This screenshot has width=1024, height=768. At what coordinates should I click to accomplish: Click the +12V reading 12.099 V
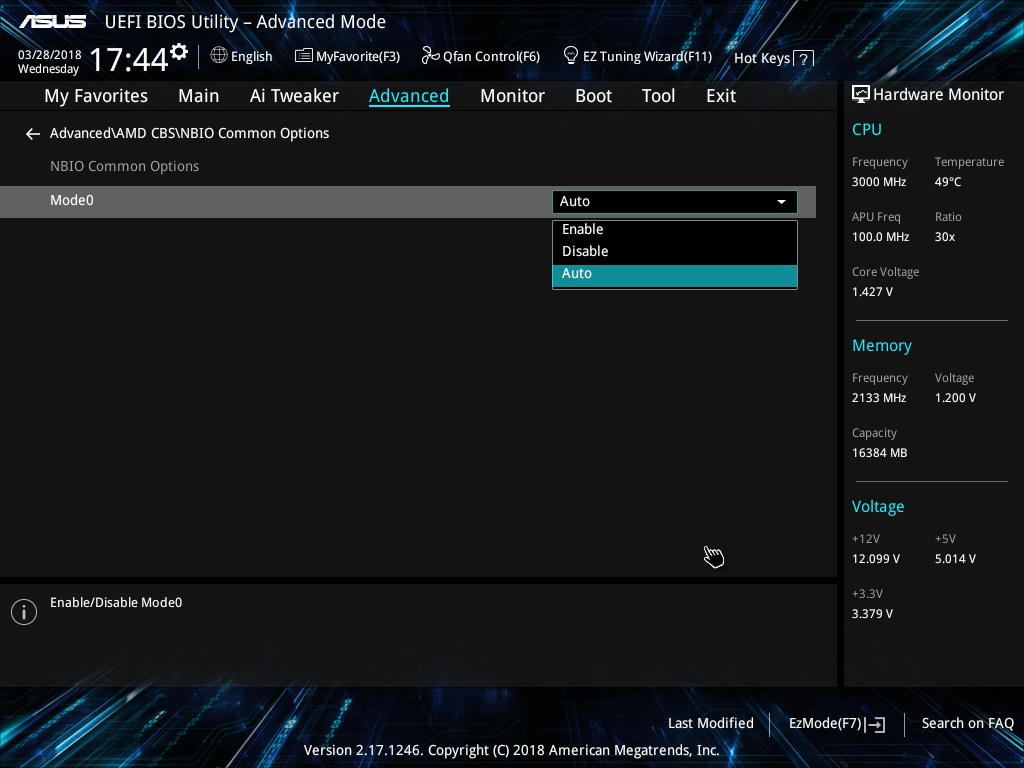tap(876, 559)
